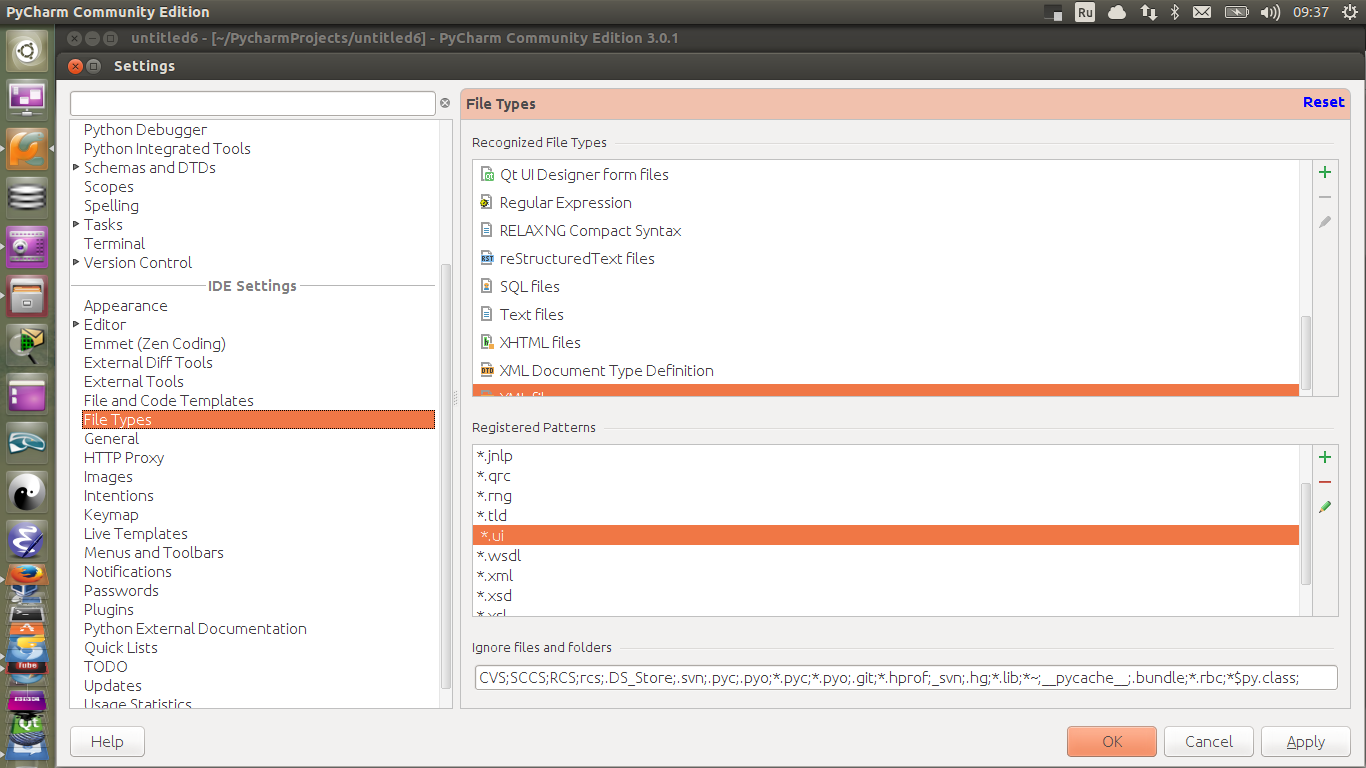The width and height of the screenshot is (1366, 768).
Task: Click in the settings search box
Action: pos(252,103)
